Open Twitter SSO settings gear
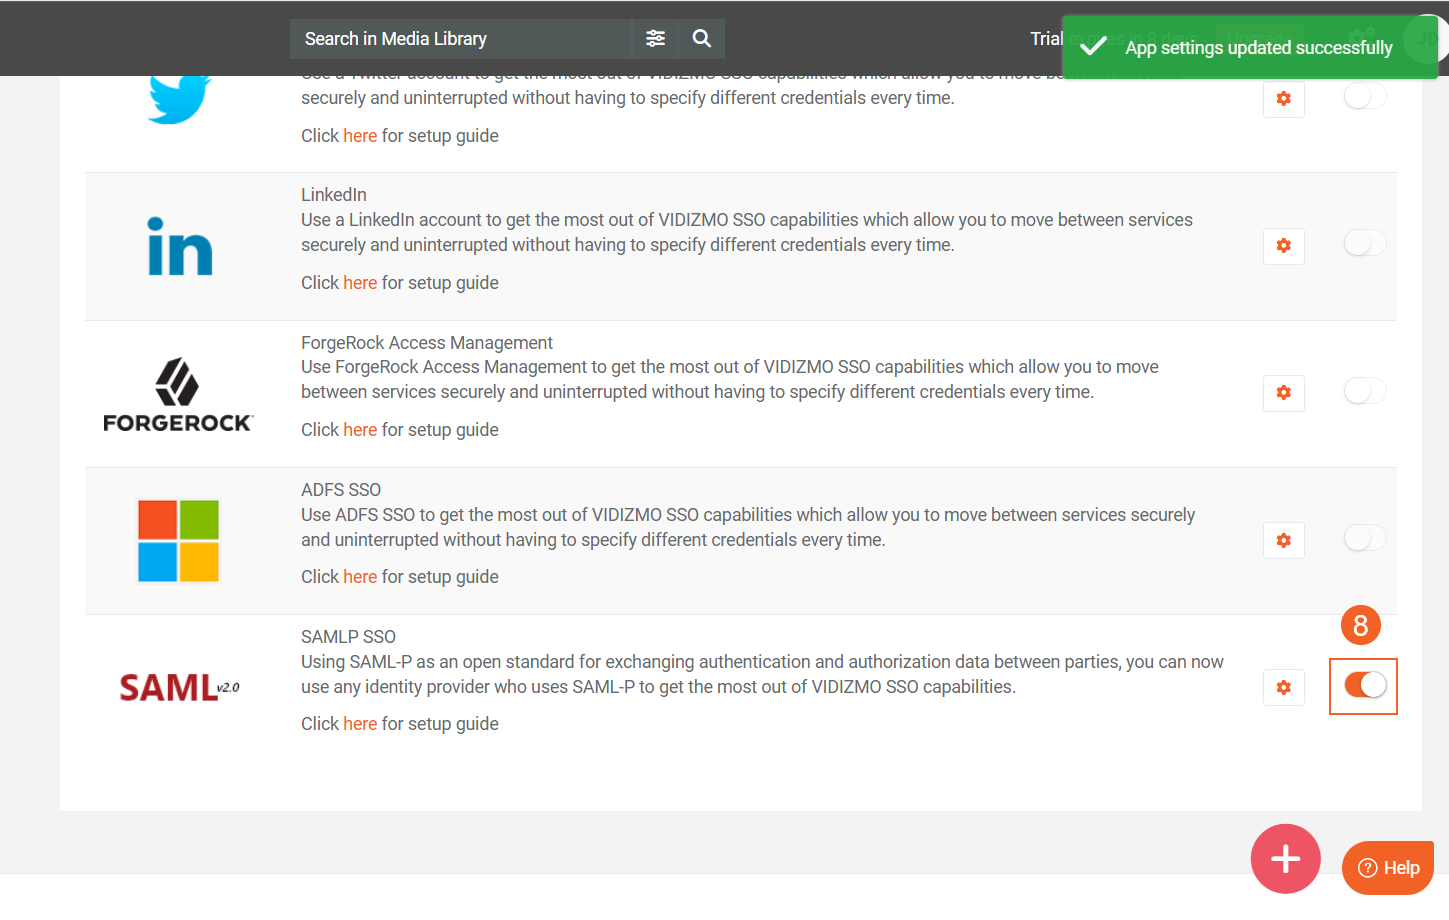The height and width of the screenshot is (920, 1449). click(x=1283, y=99)
